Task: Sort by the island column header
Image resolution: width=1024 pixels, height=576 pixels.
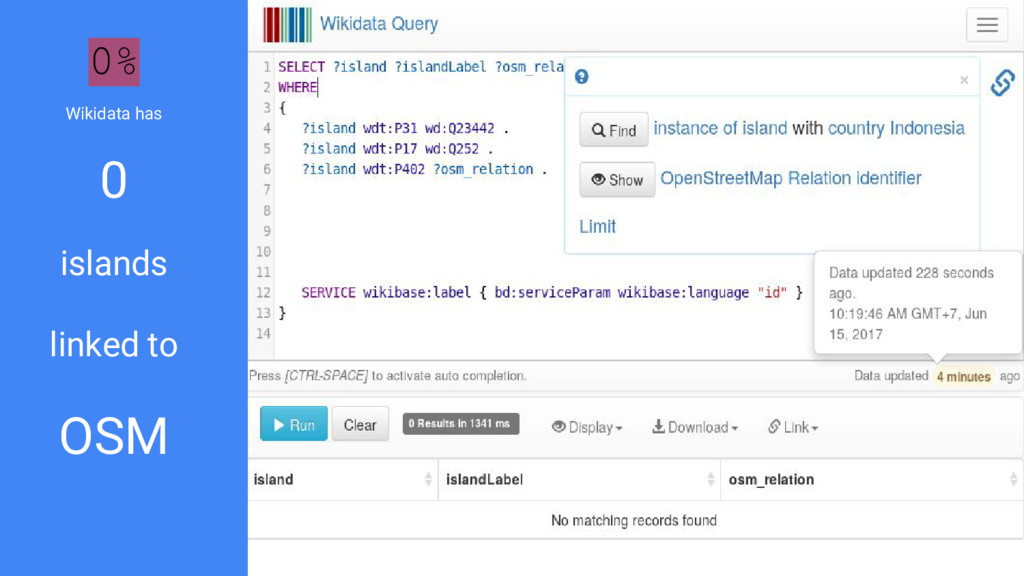Action: pos(343,479)
